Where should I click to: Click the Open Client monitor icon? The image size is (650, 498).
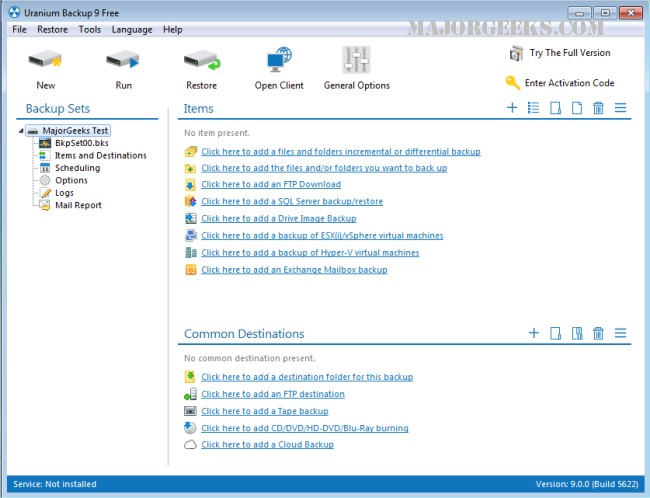coord(279,60)
